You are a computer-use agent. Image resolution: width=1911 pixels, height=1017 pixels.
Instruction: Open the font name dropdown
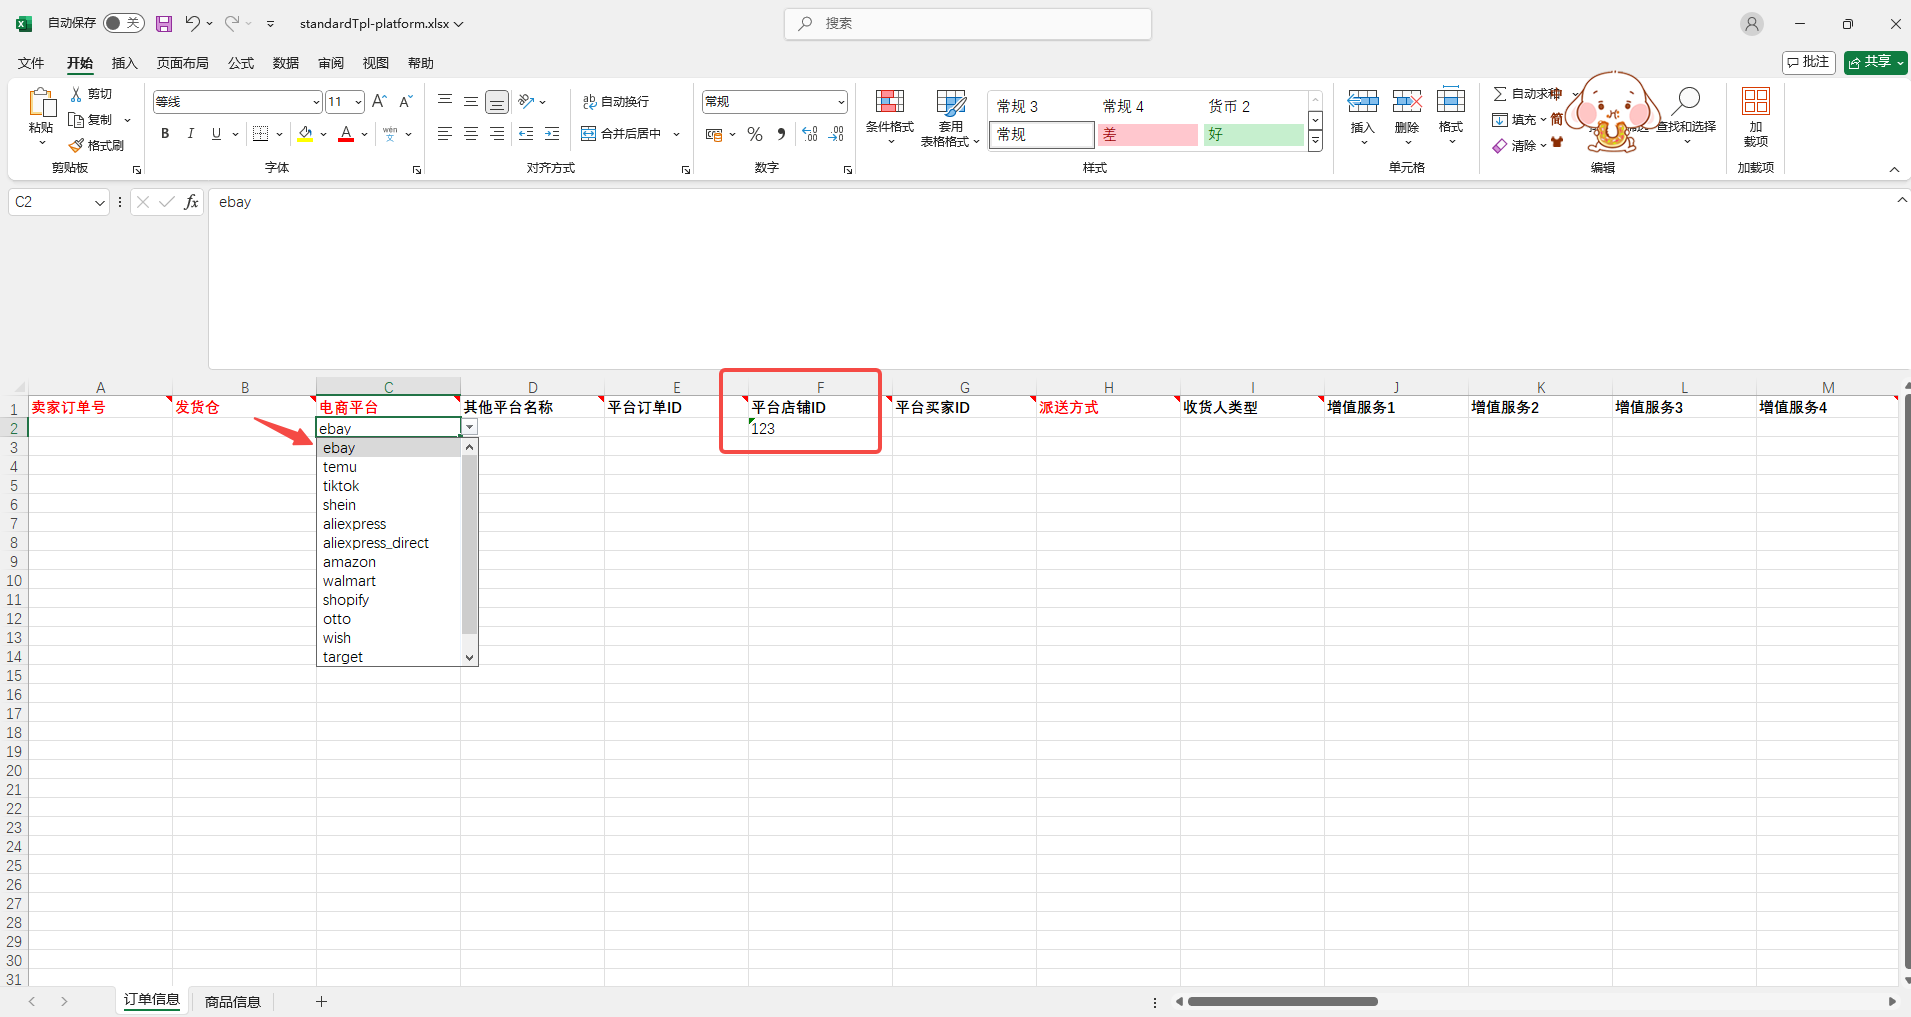[316, 101]
